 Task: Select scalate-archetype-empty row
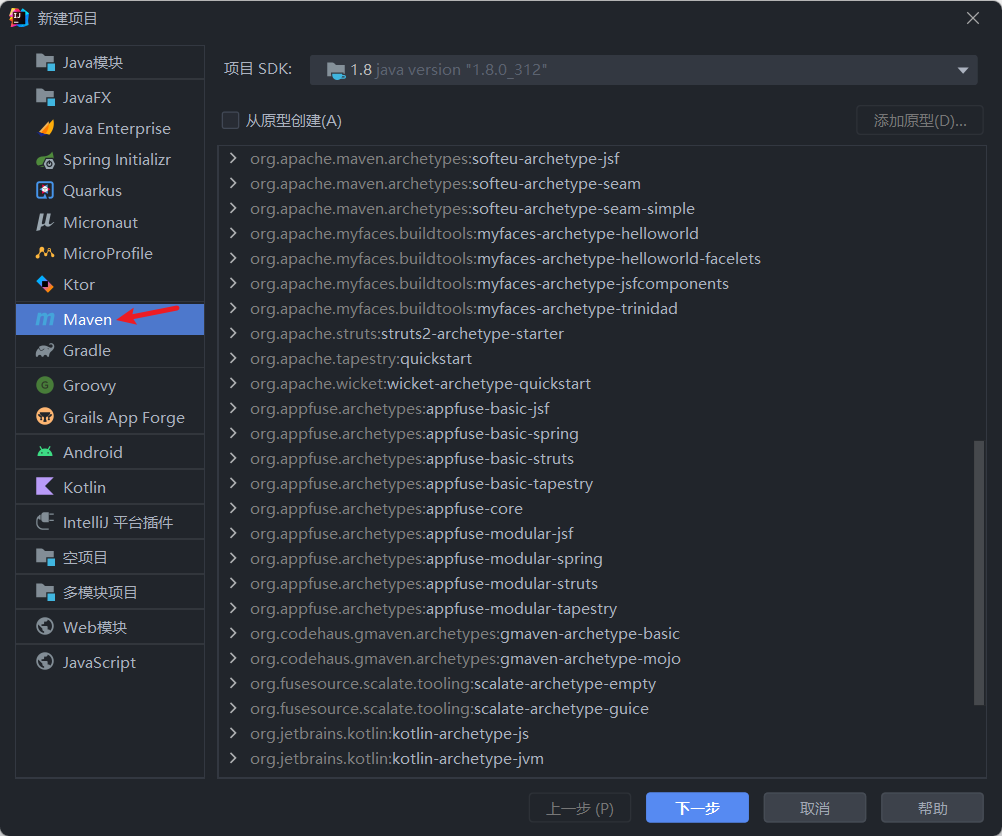click(601, 684)
